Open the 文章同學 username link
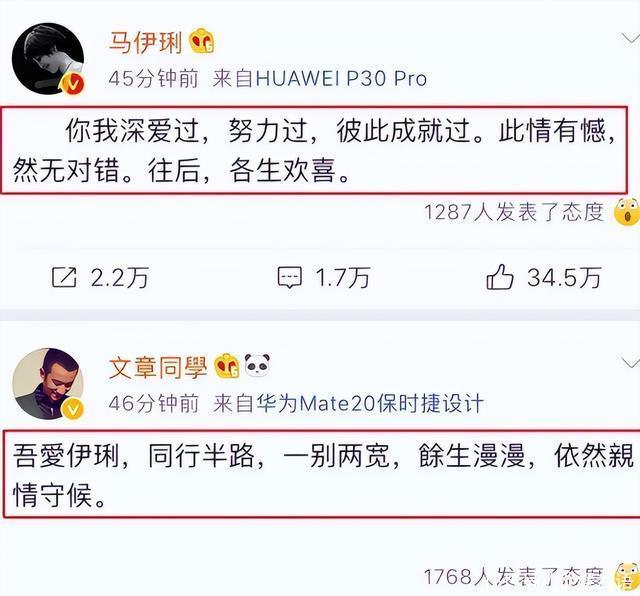The height and width of the screenshot is (596, 640). pos(158,367)
